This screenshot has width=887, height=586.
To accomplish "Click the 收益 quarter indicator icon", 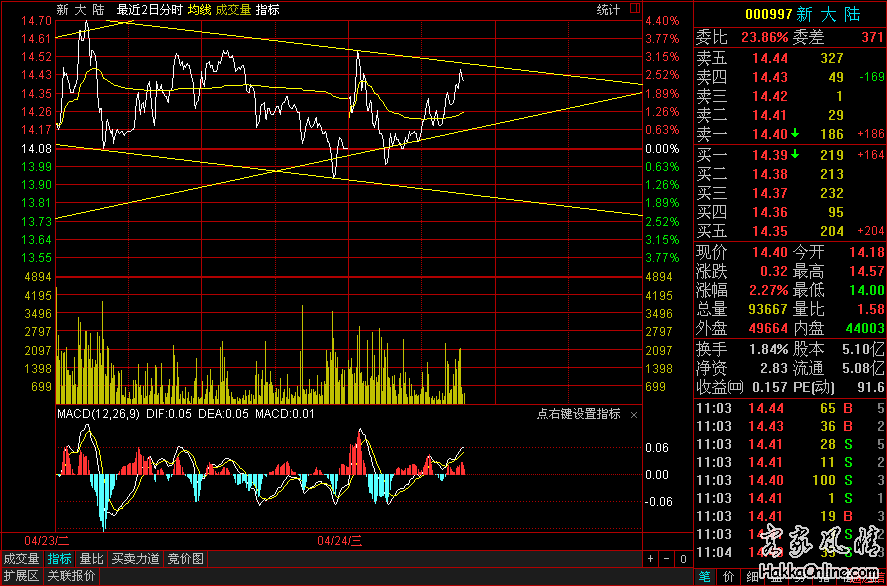I will [x=735, y=387].
